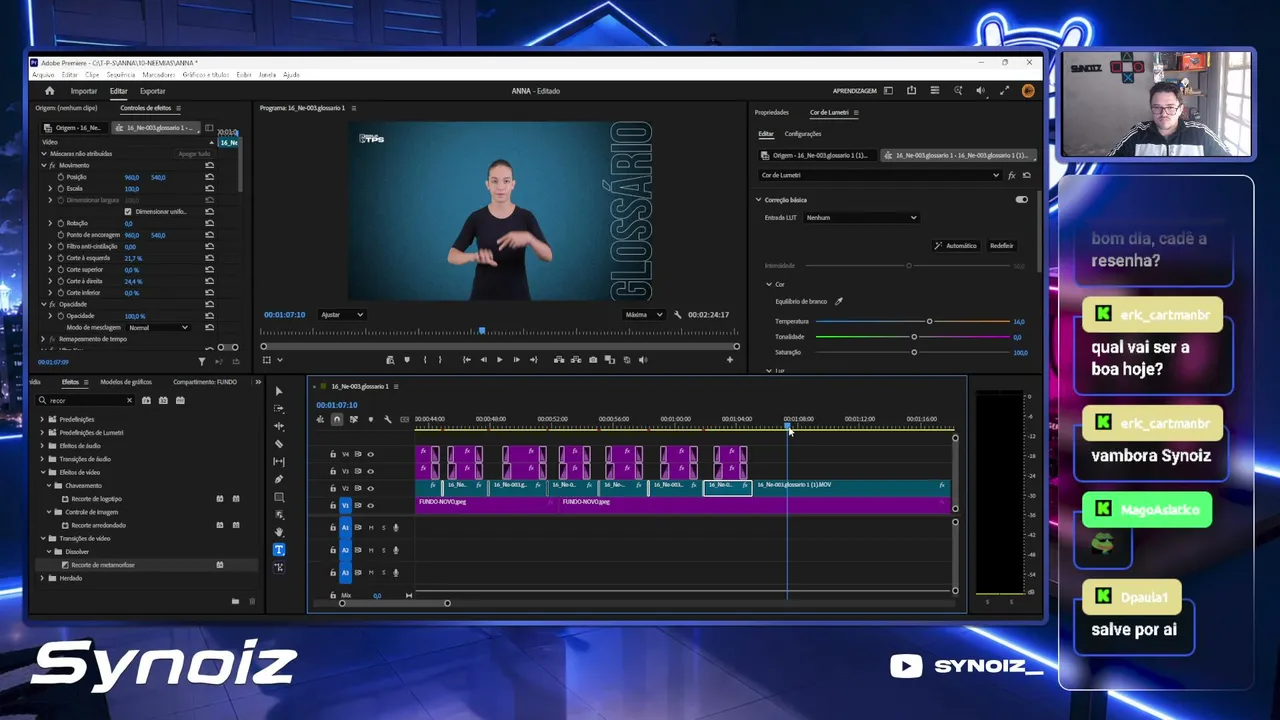Open the program monitor button editor plus
The height and width of the screenshot is (720, 1280).
(x=730, y=360)
